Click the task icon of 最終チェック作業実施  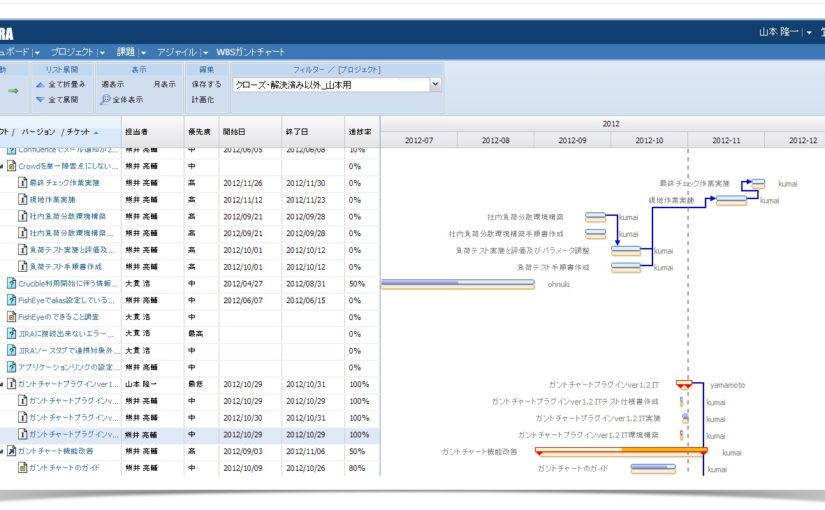23,183
